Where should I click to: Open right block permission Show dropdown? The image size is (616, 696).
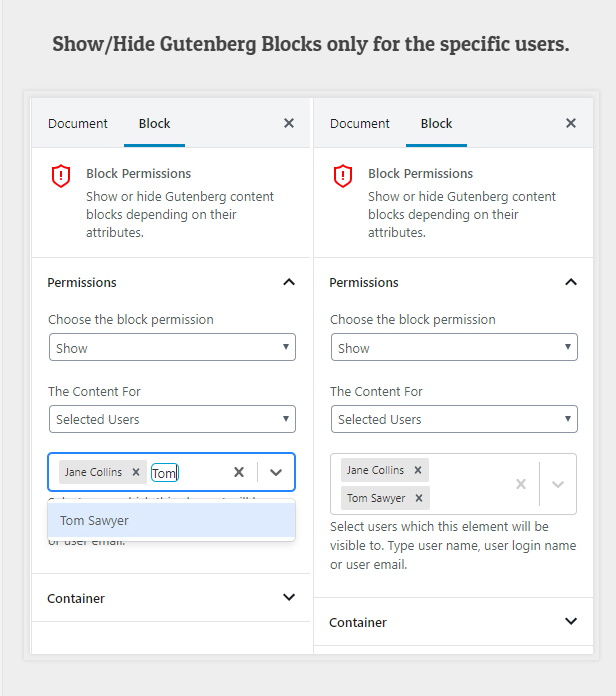point(454,348)
